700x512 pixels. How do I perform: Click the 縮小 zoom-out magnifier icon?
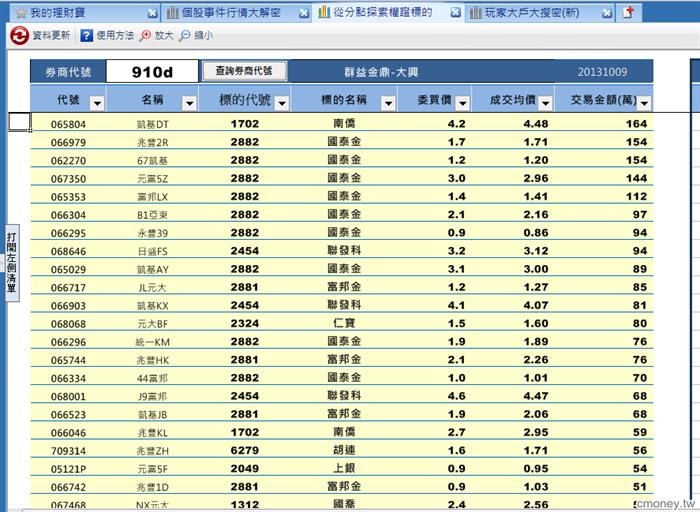tap(184, 36)
